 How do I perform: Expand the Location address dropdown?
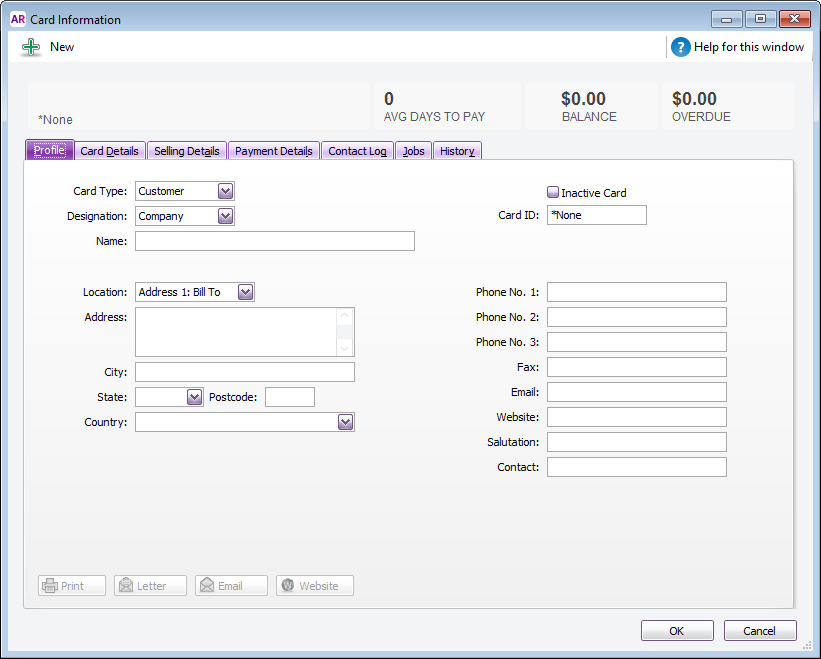tap(245, 292)
